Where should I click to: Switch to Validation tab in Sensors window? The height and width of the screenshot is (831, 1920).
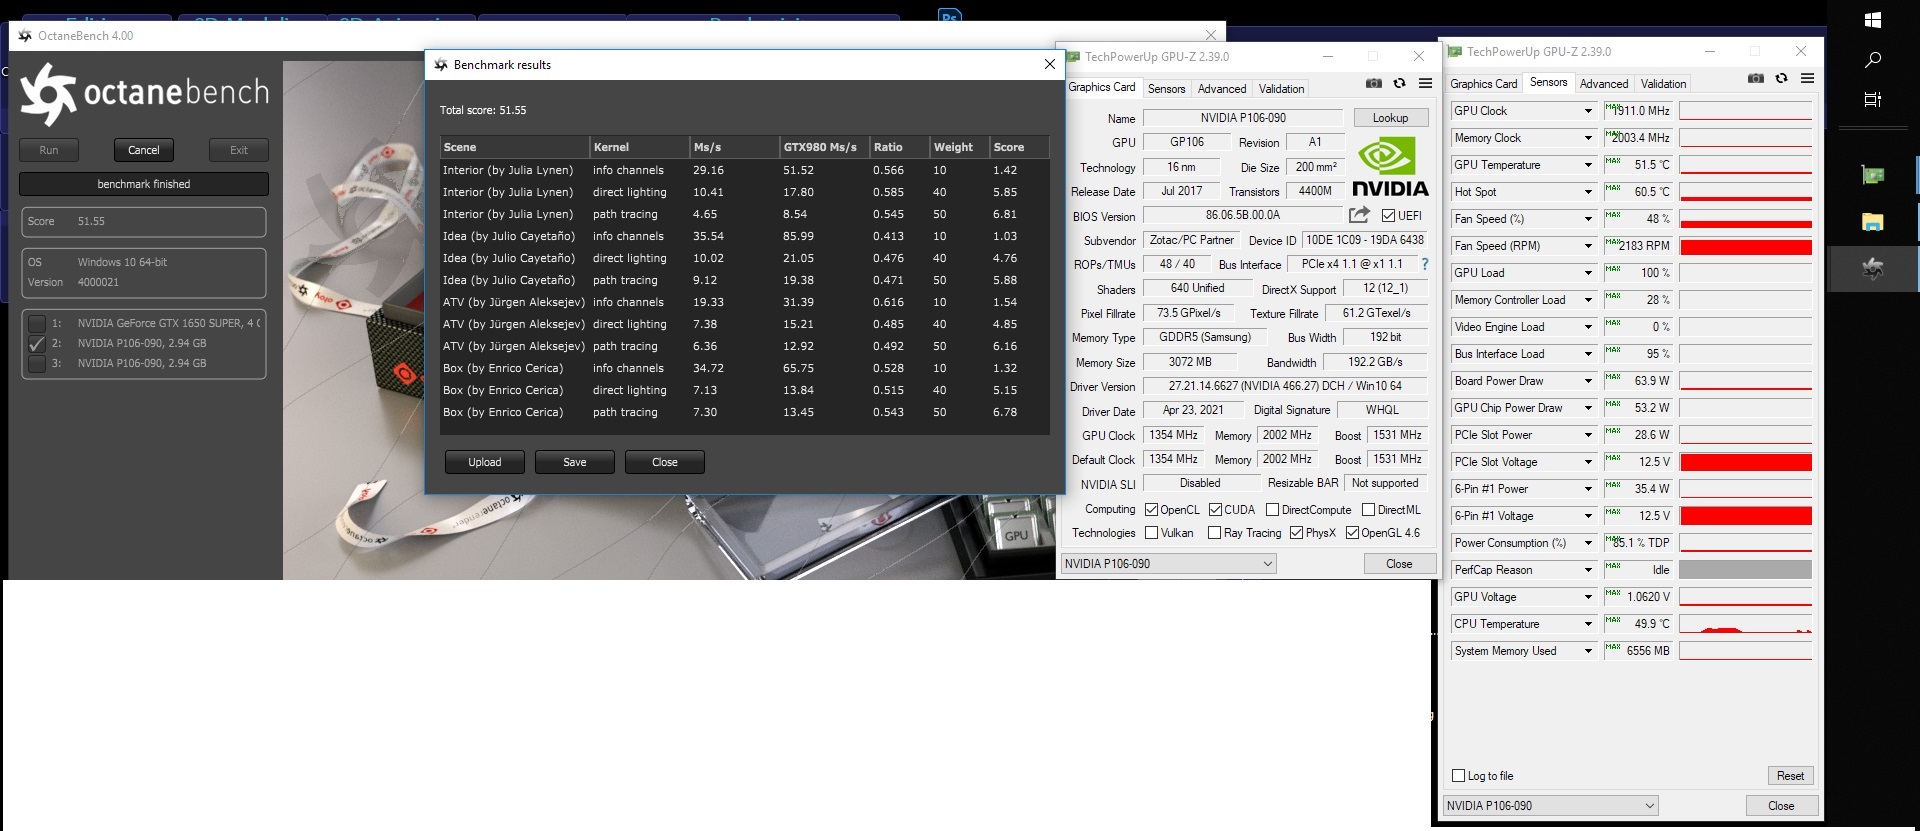tap(1663, 84)
